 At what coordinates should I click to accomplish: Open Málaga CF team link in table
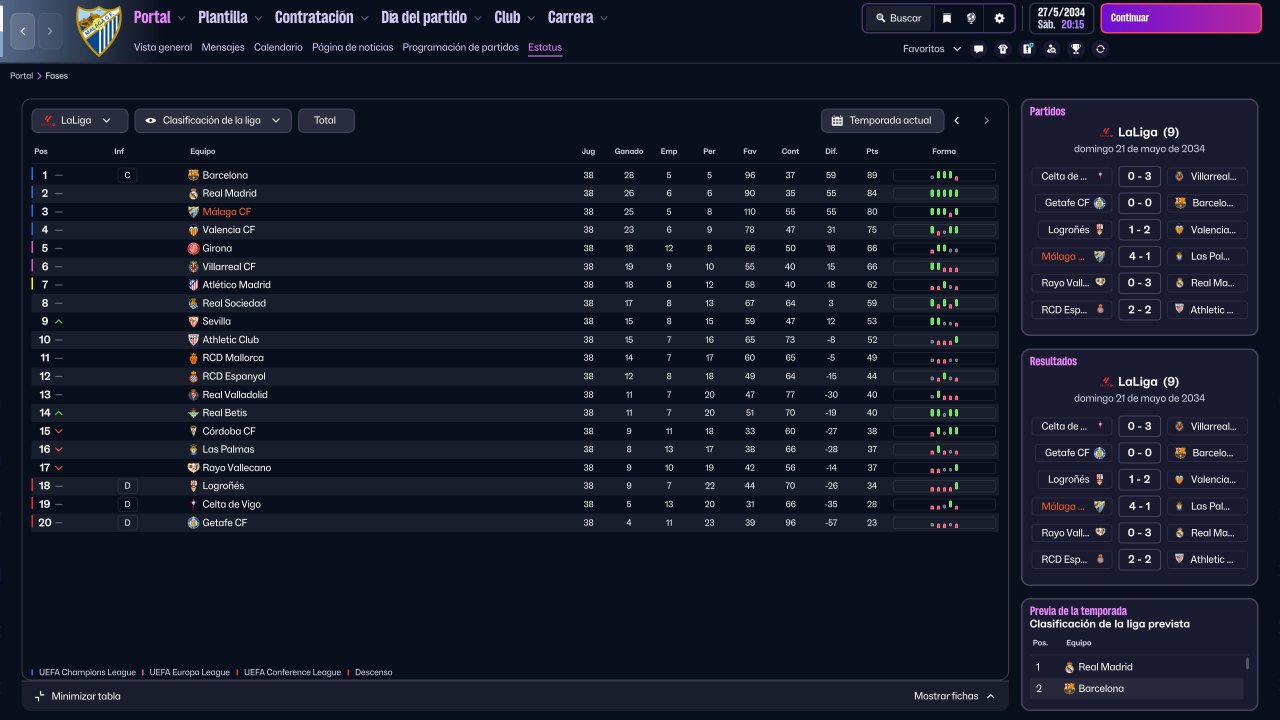pyautogui.click(x=227, y=212)
